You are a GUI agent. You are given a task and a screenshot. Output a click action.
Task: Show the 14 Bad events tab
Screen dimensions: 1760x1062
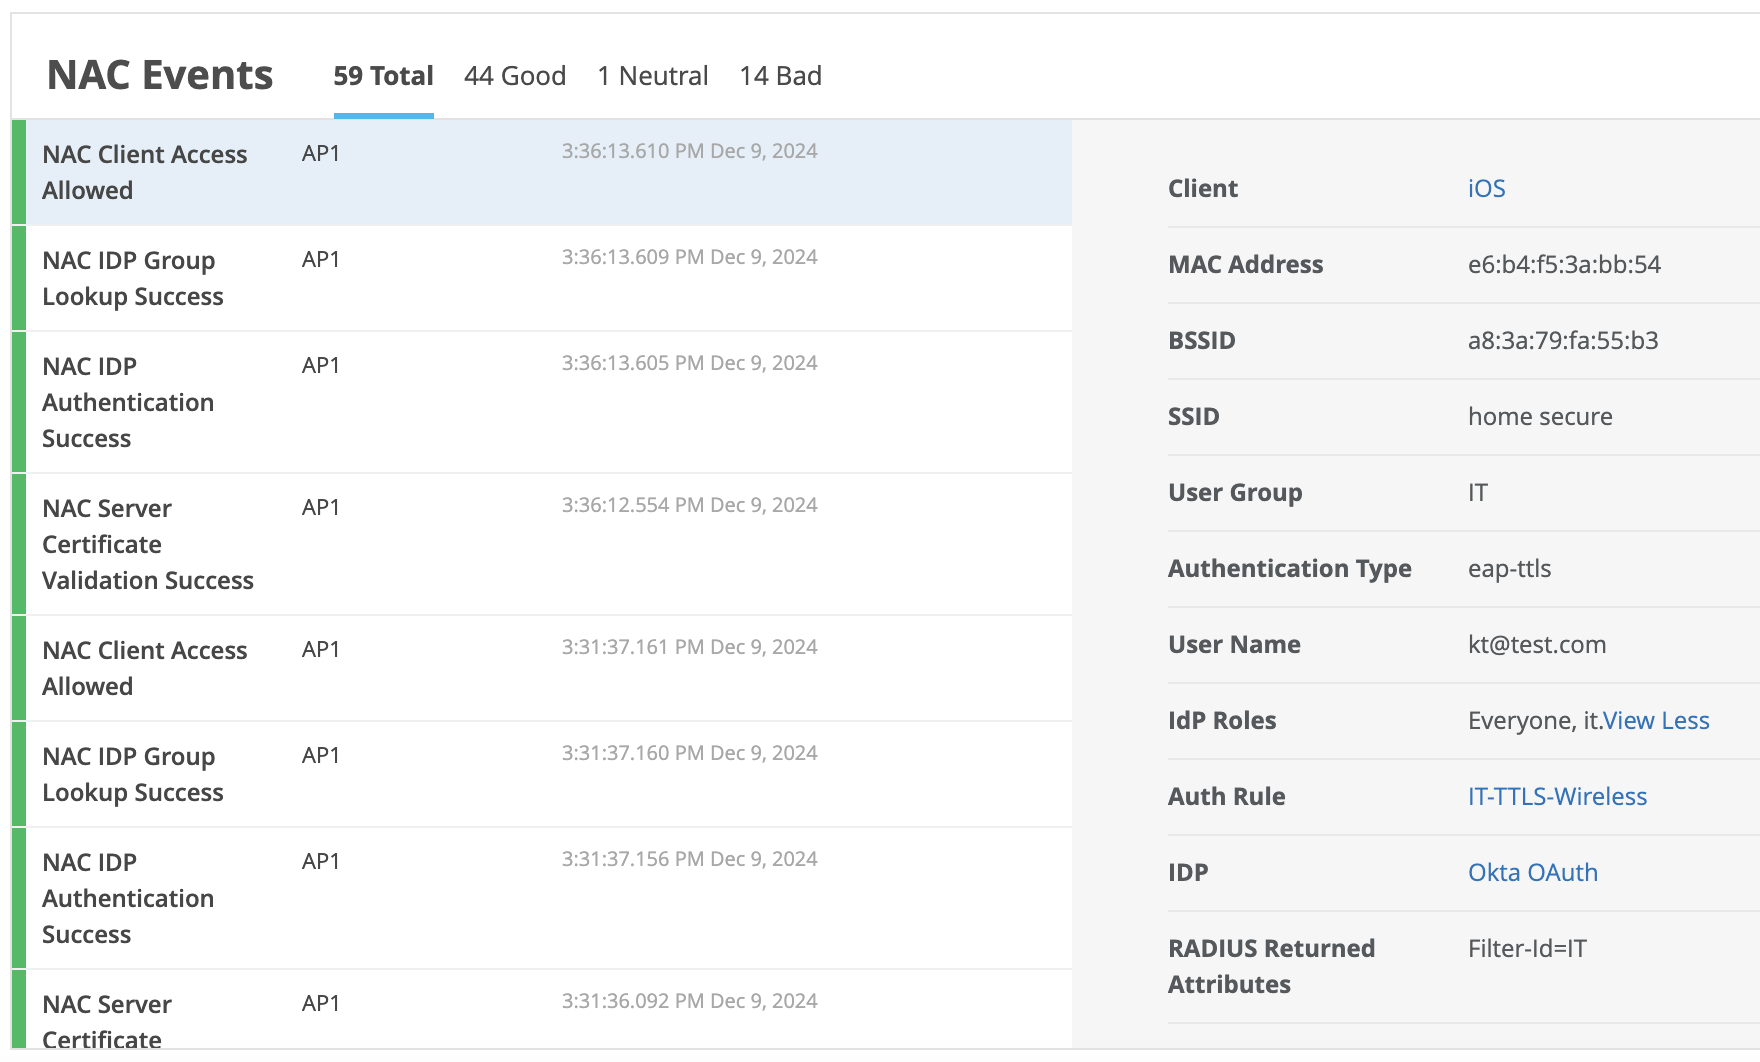[x=780, y=76]
